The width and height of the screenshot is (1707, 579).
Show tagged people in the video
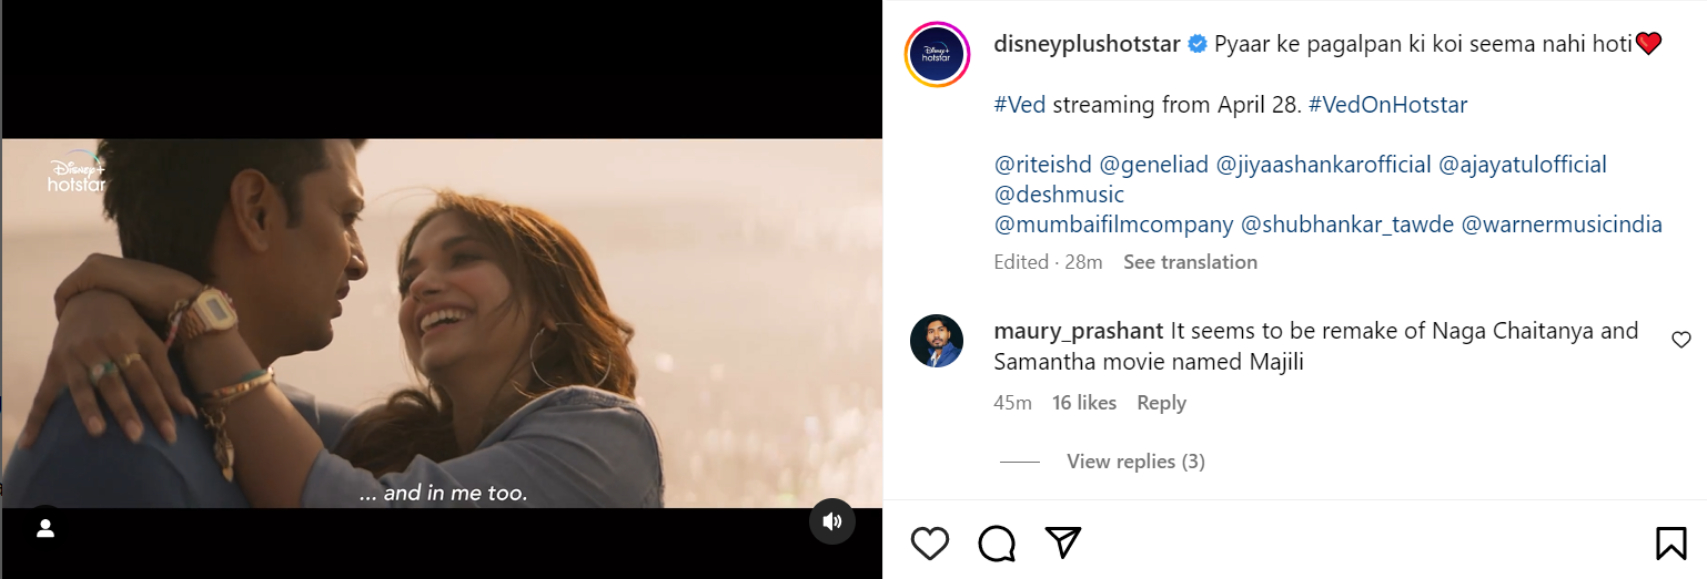coord(45,528)
